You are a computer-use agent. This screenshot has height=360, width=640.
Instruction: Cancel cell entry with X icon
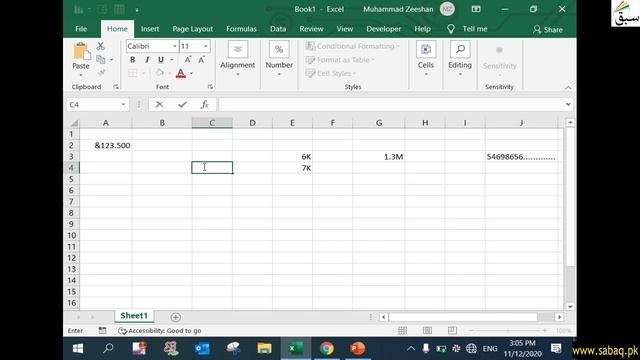click(159, 105)
